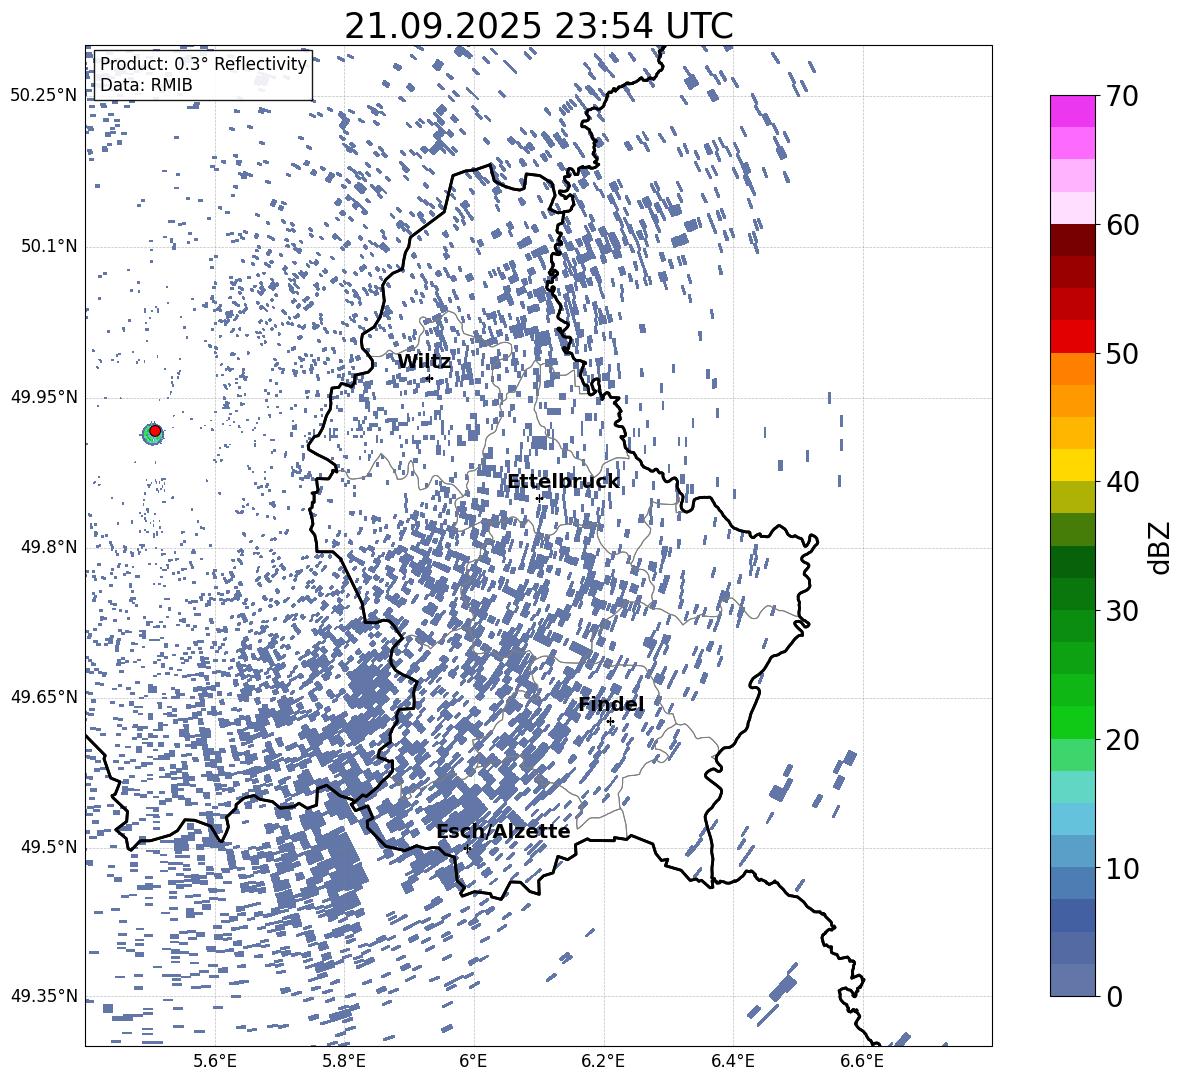This screenshot has height=1081, width=1184.
Task: Click the 49.8°N latitude label
Action: tap(48, 547)
